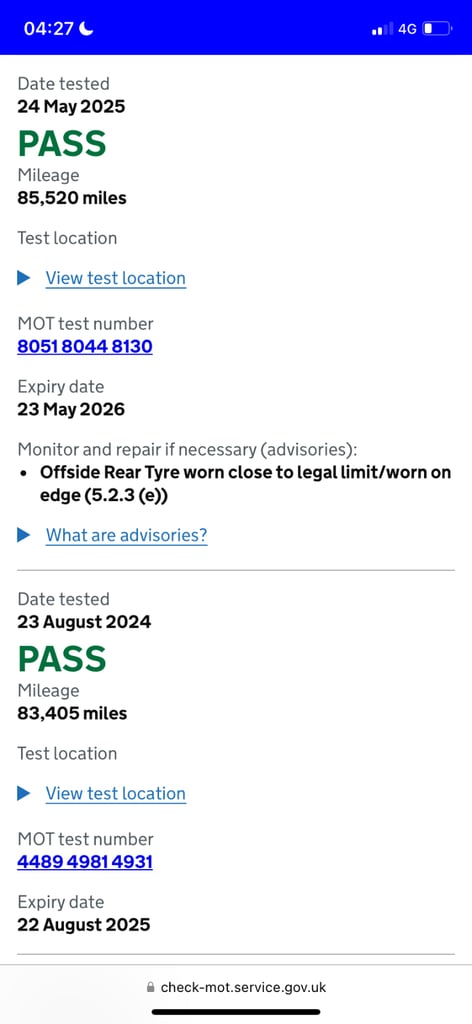Tap the battery level icon
This screenshot has width=472, height=1024.
(437, 29)
